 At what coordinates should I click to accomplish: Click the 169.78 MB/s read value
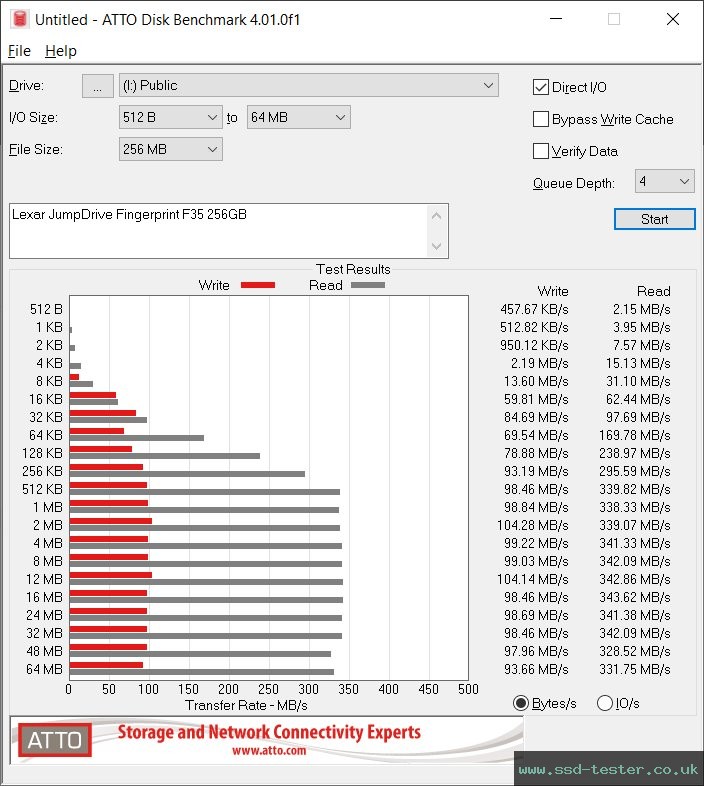click(635, 435)
